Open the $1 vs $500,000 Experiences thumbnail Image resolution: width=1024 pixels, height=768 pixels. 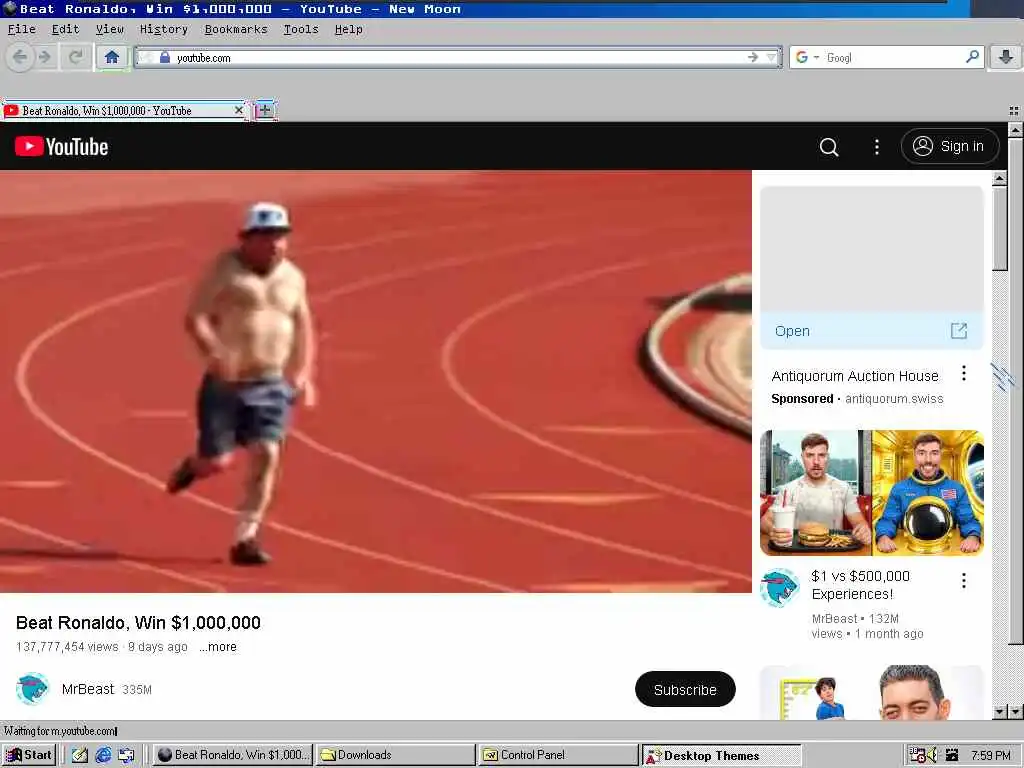pos(872,493)
